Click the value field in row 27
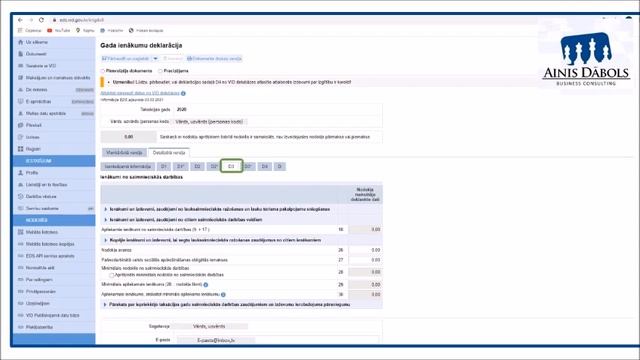The image size is (640, 360). point(365,260)
